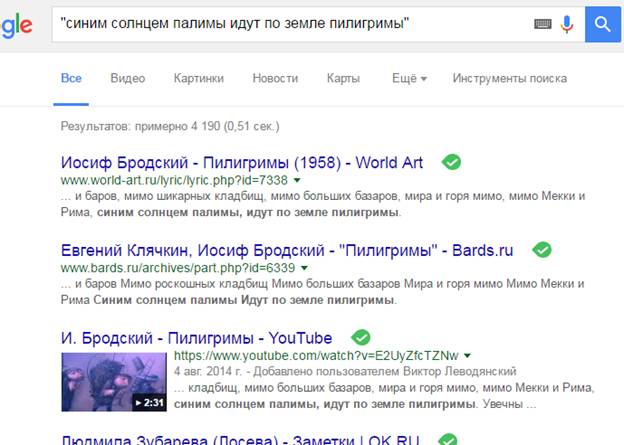This screenshot has width=624, height=445.
Task: Click green checkmark beside YouTube result
Action: pyautogui.click(x=361, y=337)
